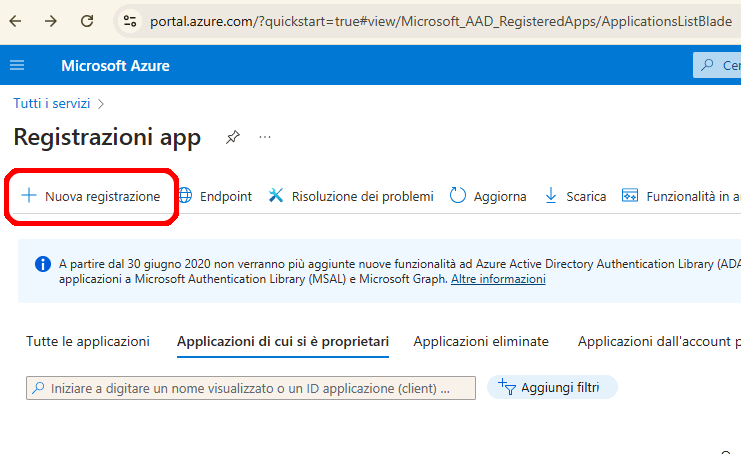The height and width of the screenshot is (454, 741).
Task: Click the Azure search box at top
Action: coord(717,65)
